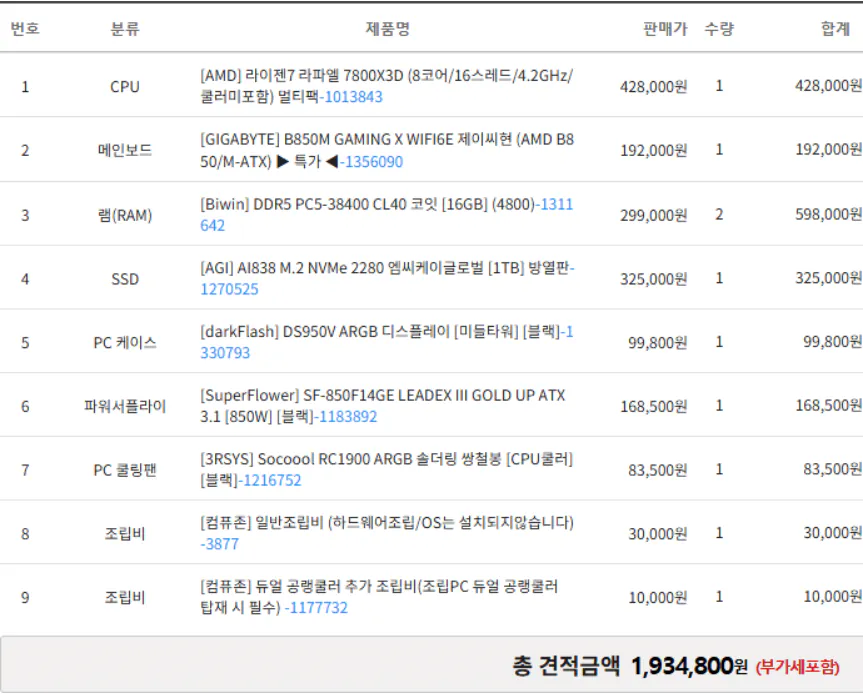Click row number 1

[x=25, y=86]
